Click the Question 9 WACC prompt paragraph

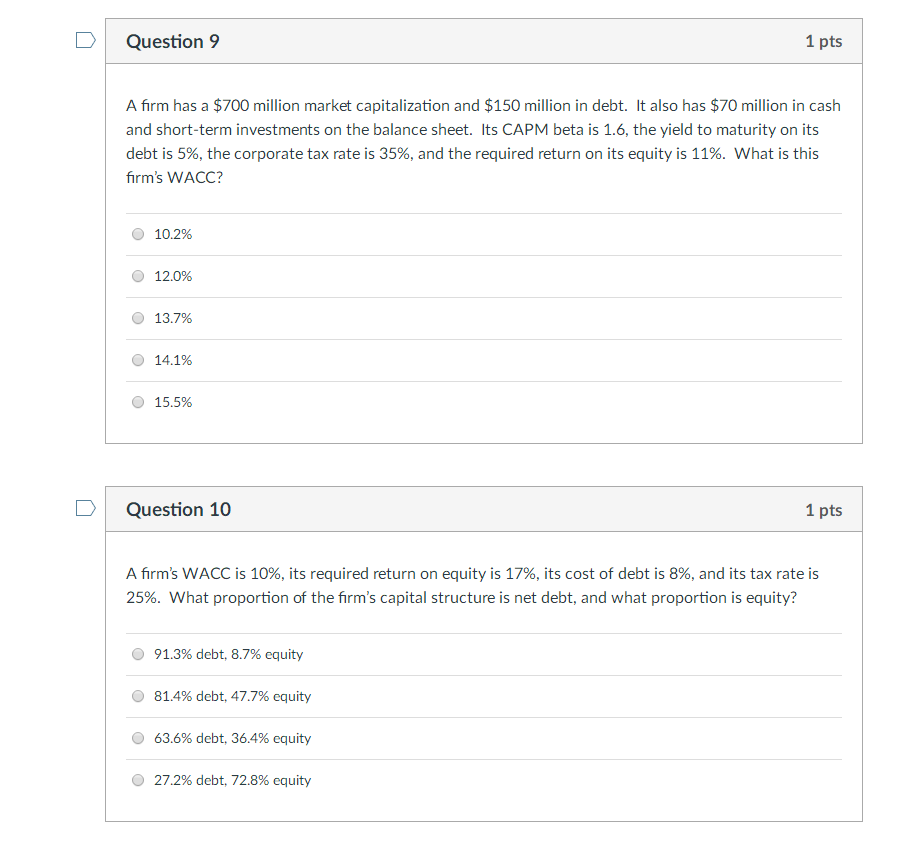click(x=483, y=141)
